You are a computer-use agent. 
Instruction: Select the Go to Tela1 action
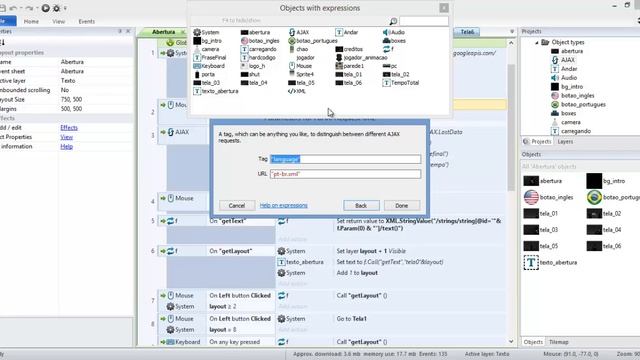pyautogui.click(x=351, y=319)
